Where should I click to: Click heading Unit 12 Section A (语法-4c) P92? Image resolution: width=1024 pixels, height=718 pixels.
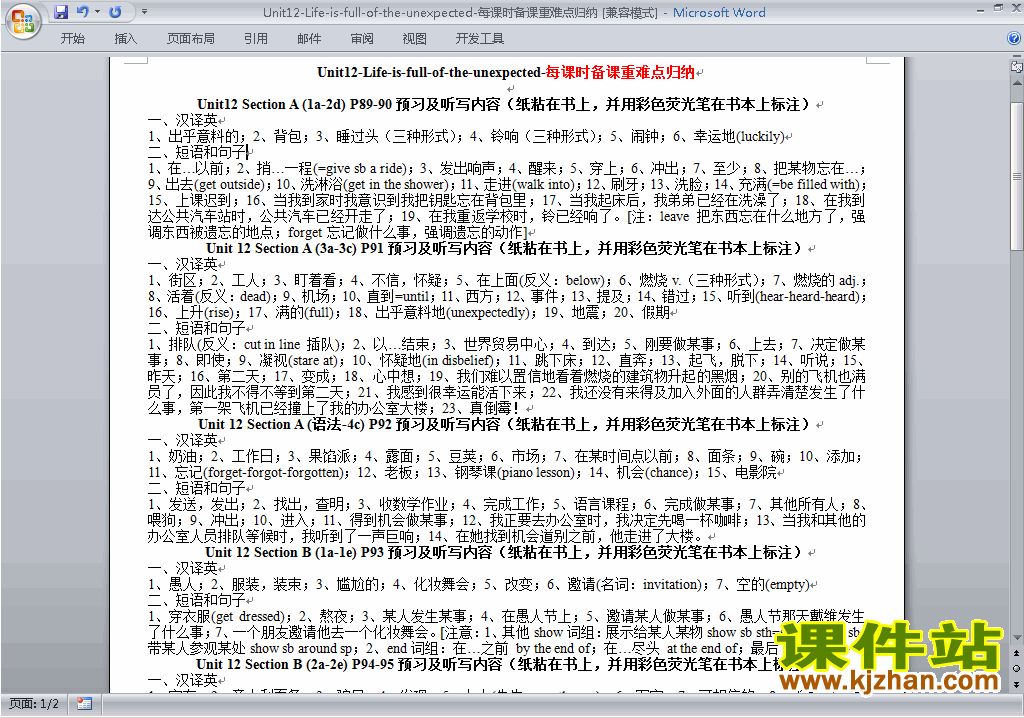pos(295,425)
